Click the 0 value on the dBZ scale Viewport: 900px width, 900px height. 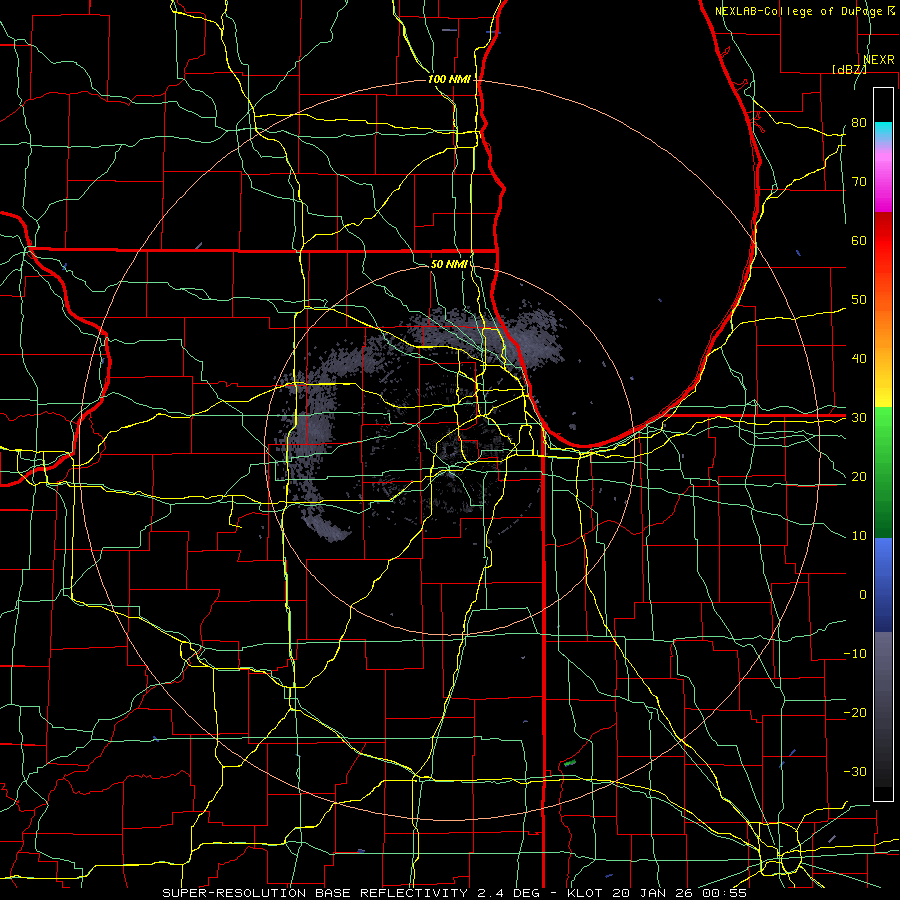(x=863, y=595)
